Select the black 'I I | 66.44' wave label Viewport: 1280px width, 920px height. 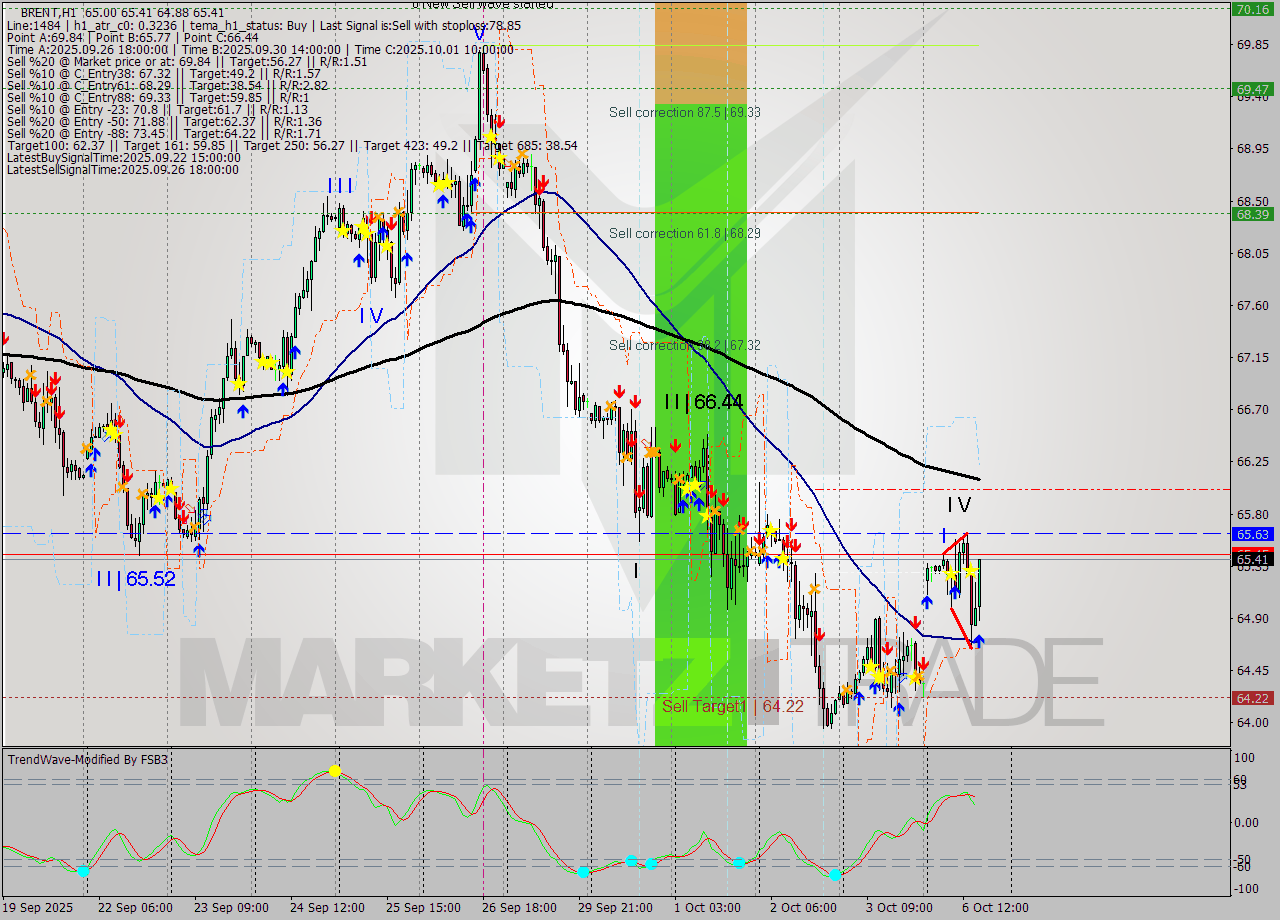[x=704, y=402]
